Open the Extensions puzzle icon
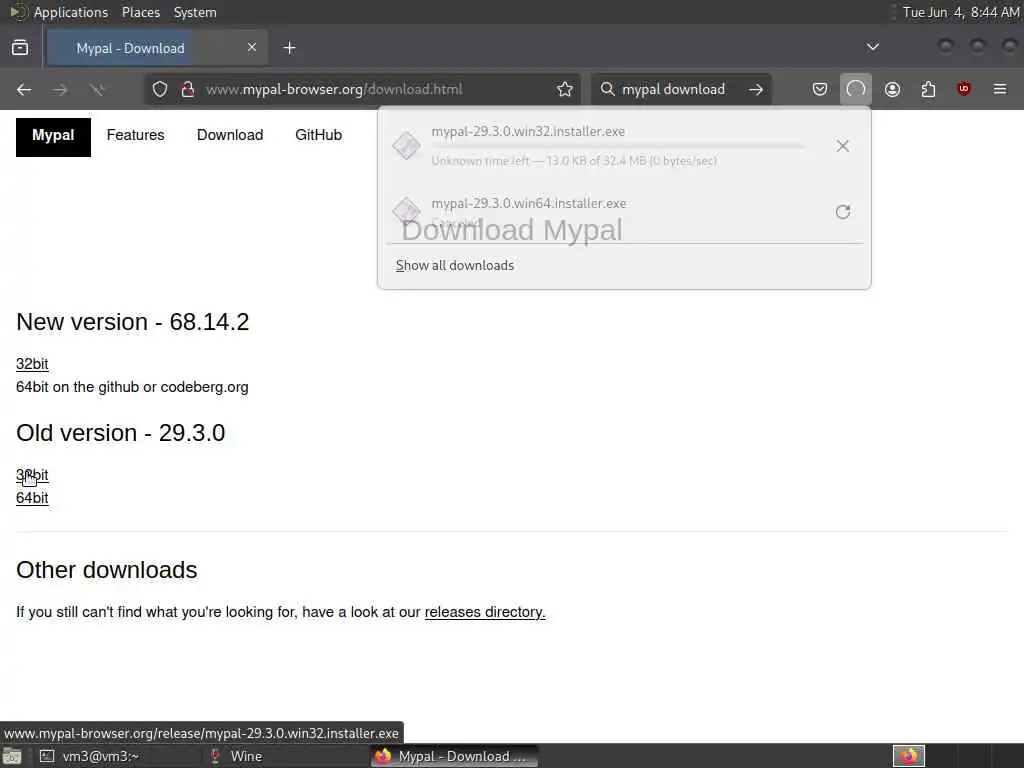Screen dimensions: 1024x768 pyautogui.click(x=928, y=89)
